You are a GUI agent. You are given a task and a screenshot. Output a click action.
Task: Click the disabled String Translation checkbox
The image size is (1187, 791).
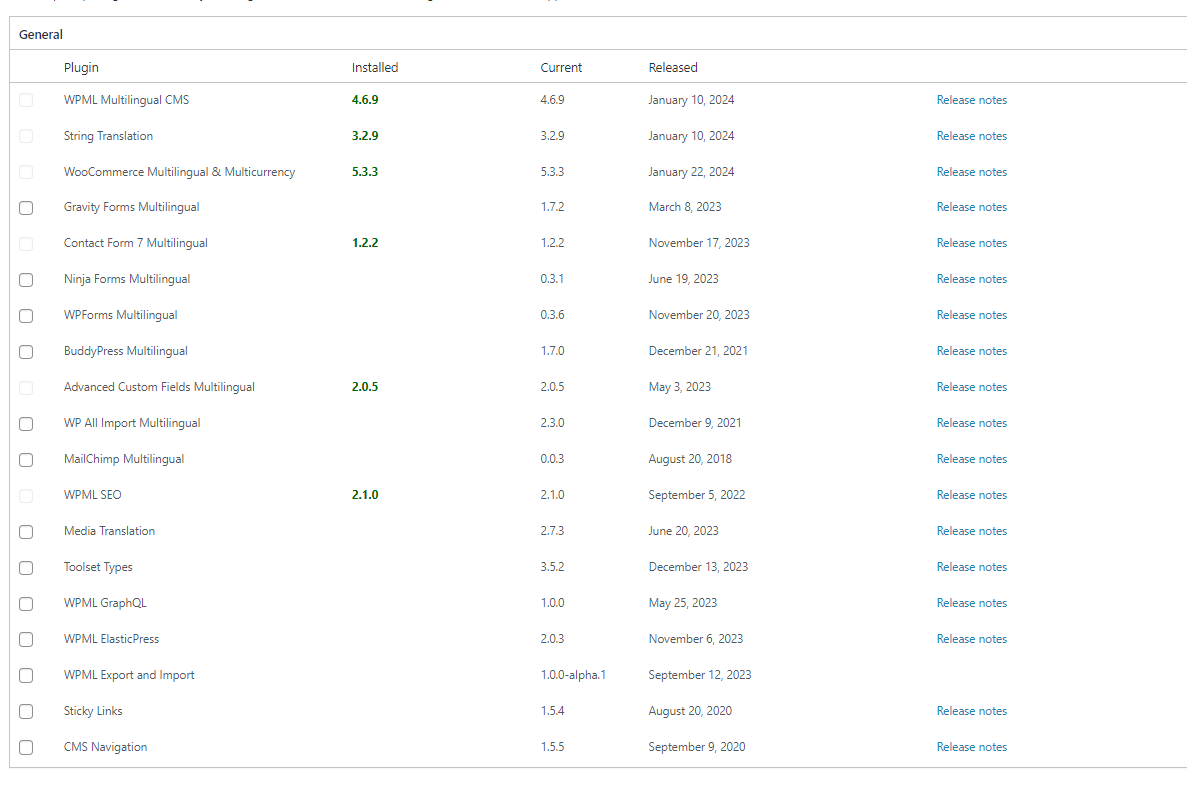coord(26,136)
